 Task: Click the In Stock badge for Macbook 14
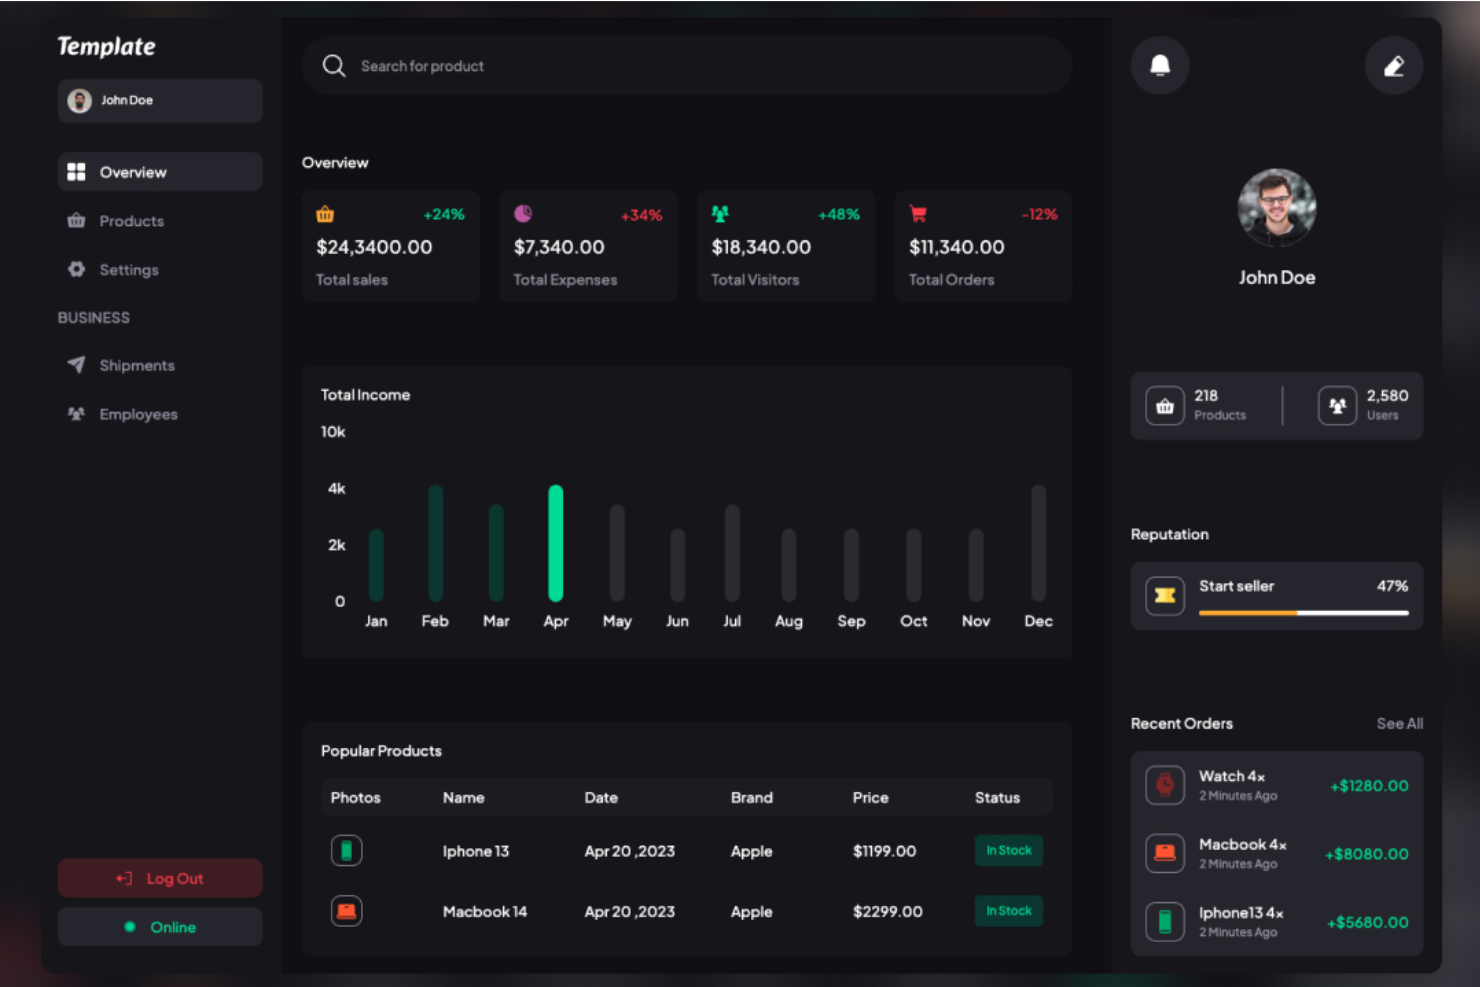point(1008,911)
